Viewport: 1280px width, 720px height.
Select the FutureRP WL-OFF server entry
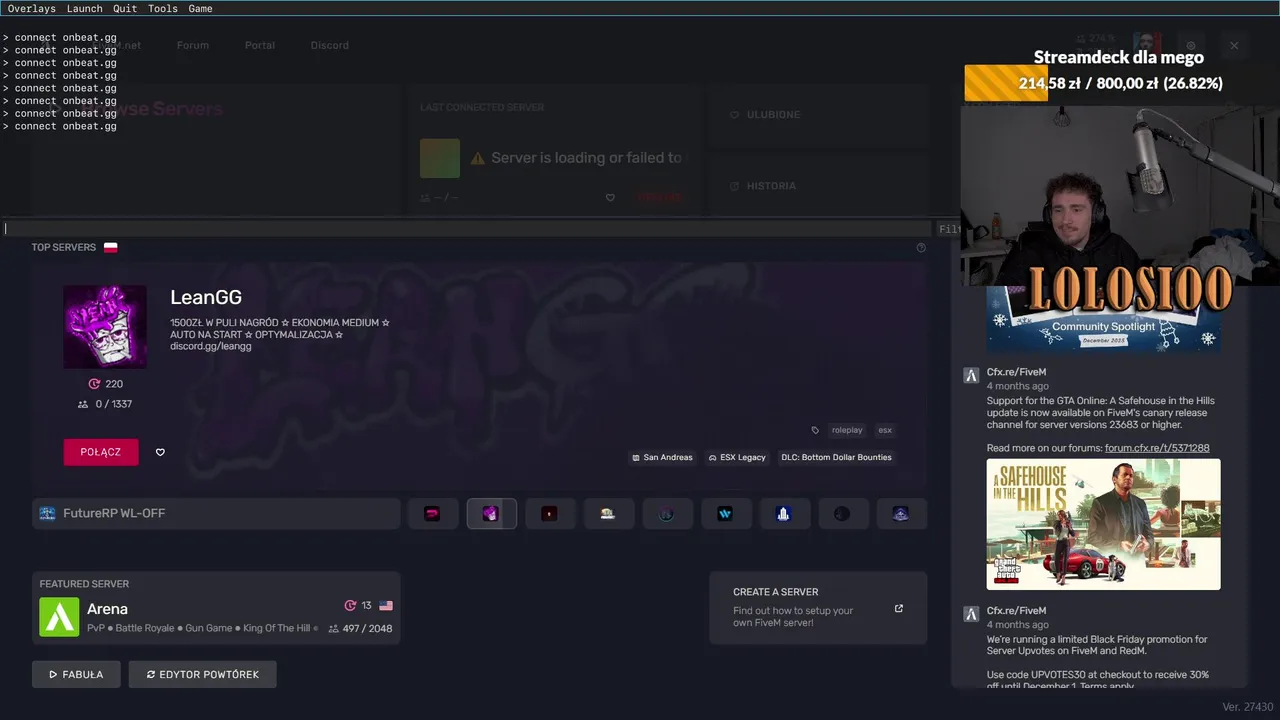[216, 513]
